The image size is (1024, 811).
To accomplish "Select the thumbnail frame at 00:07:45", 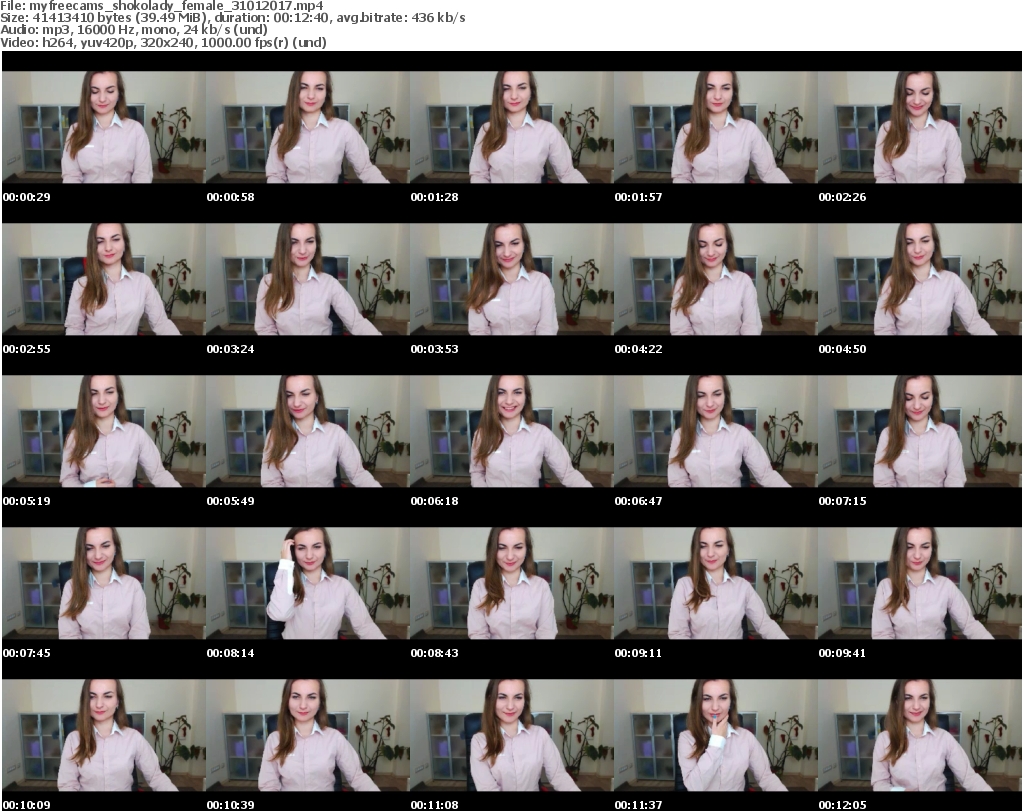I will coord(104,583).
